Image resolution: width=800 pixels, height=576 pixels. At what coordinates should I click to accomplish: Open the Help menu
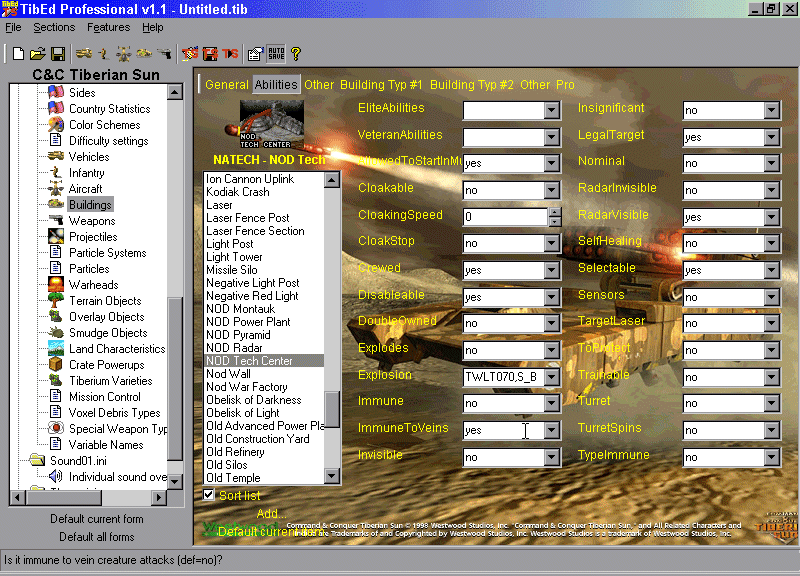click(153, 27)
